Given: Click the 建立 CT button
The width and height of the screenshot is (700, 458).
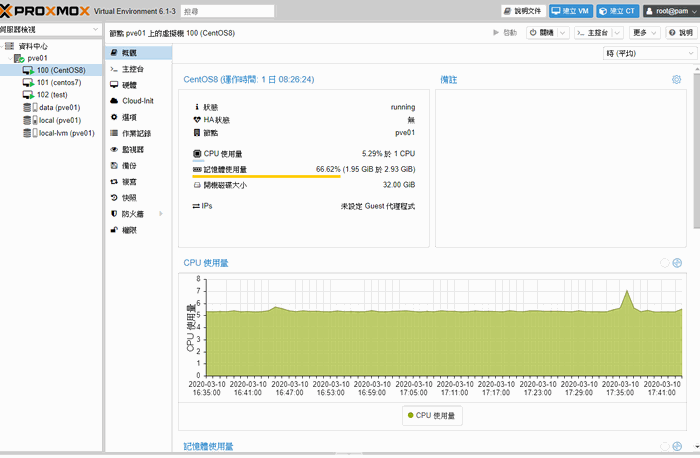Looking at the screenshot, I should 618,11.
